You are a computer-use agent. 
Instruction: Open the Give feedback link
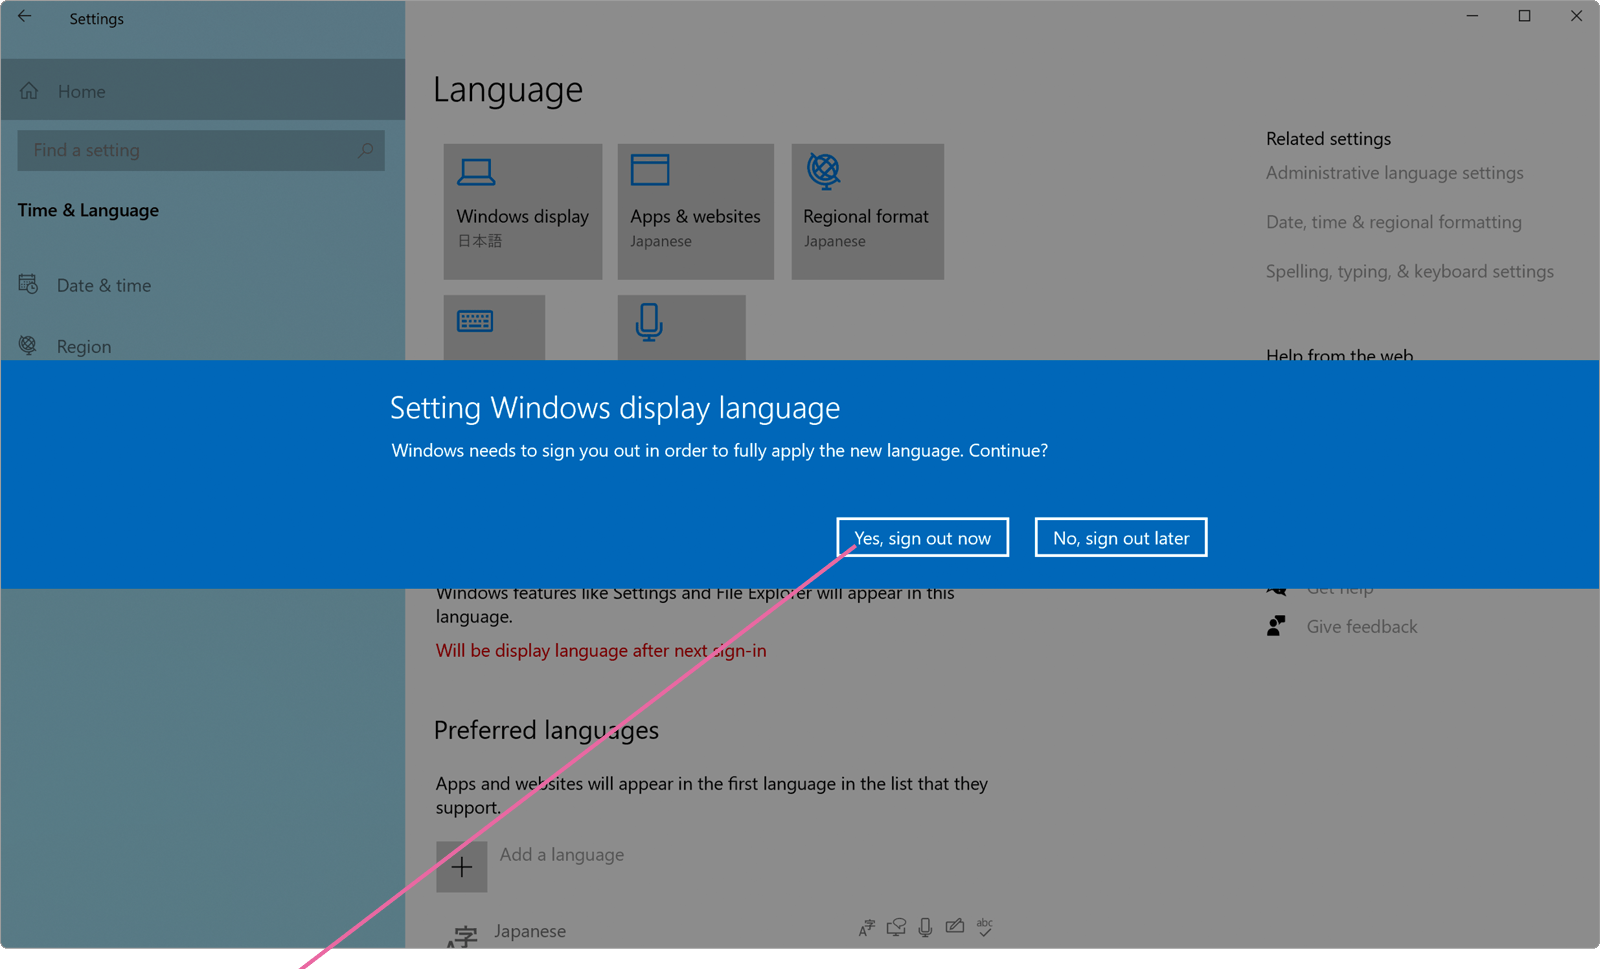[1361, 627]
